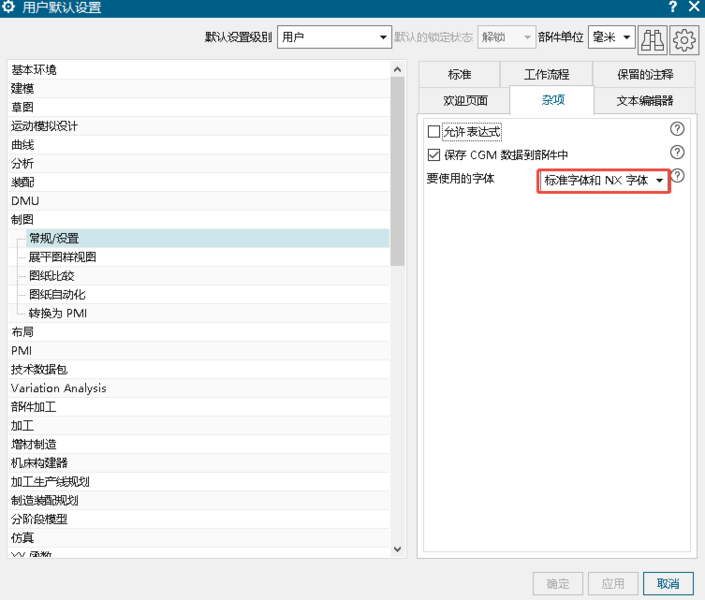Select 装配 in the category list
Viewport: 705px width, 600px height.
(199, 182)
